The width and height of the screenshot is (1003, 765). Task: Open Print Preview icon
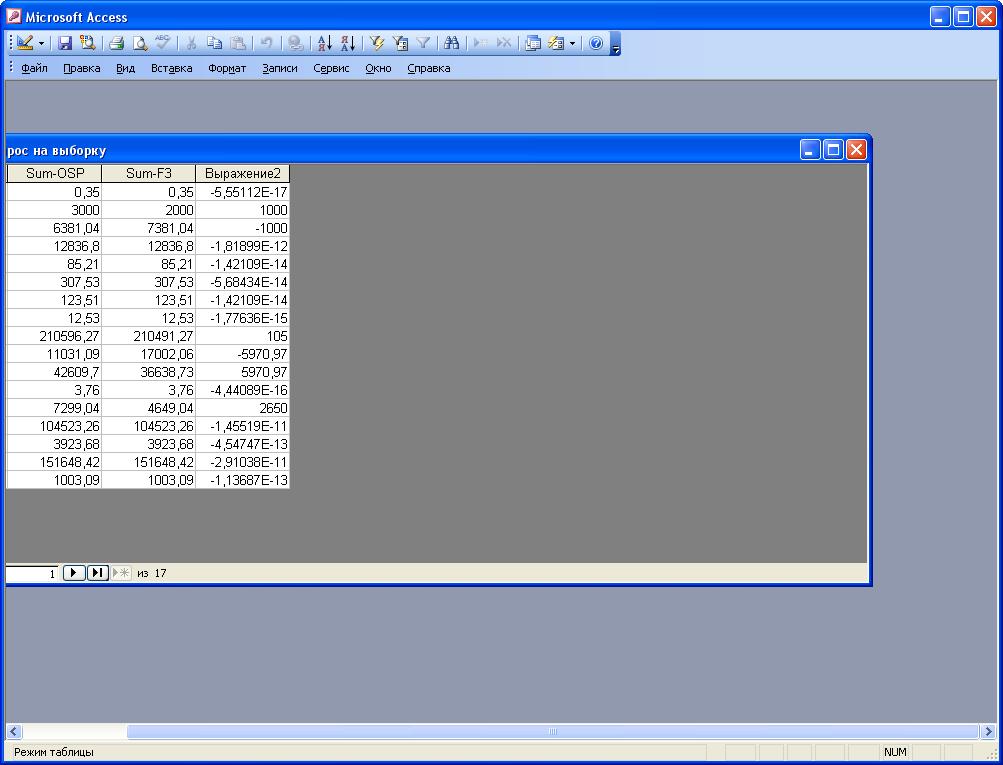(139, 43)
